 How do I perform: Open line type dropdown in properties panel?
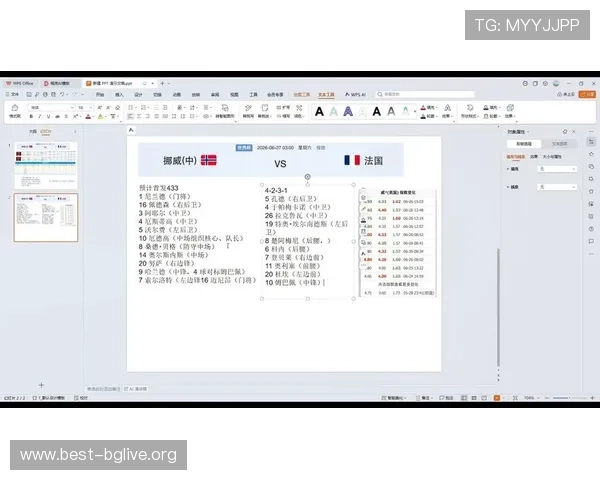tap(557, 187)
